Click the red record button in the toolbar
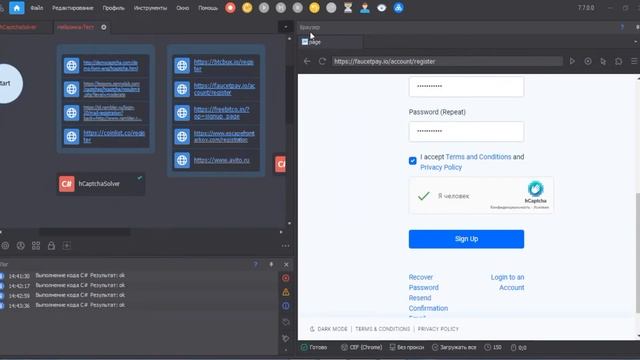 [230, 8]
